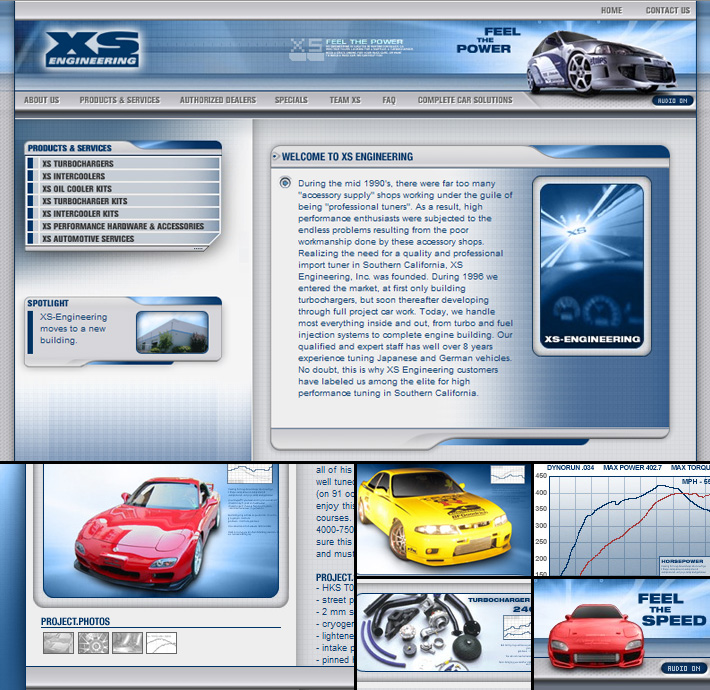This screenshot has height=690, width=710.
Task: Click the dyno run horsepower graph
Action: (623, 521)
